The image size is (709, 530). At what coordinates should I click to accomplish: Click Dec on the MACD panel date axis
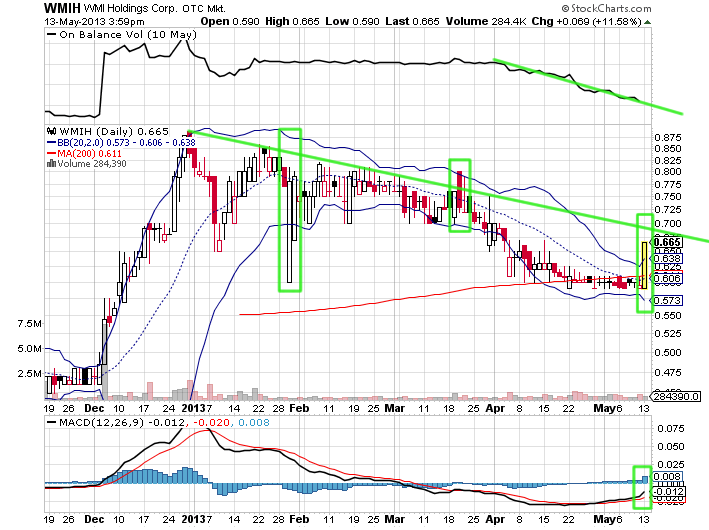[94, 520]
